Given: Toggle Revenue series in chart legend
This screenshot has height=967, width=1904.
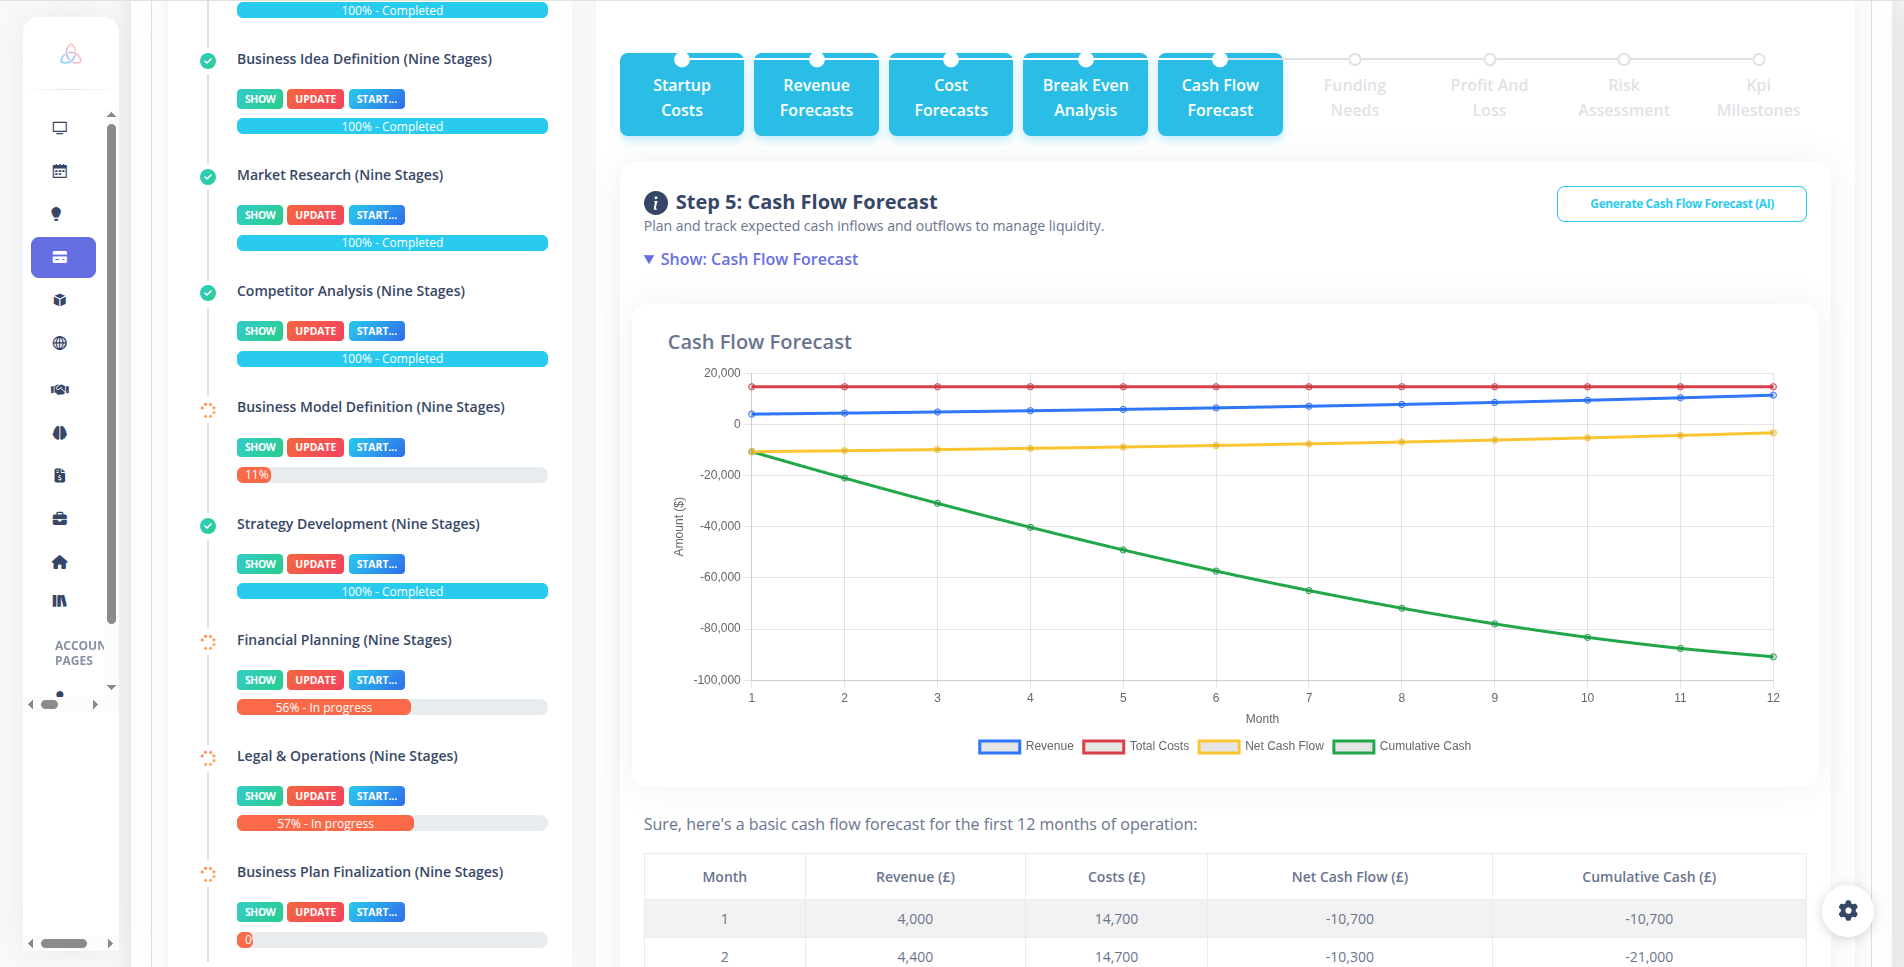Looking at the screenshot, I should [x=1025, y=746].
